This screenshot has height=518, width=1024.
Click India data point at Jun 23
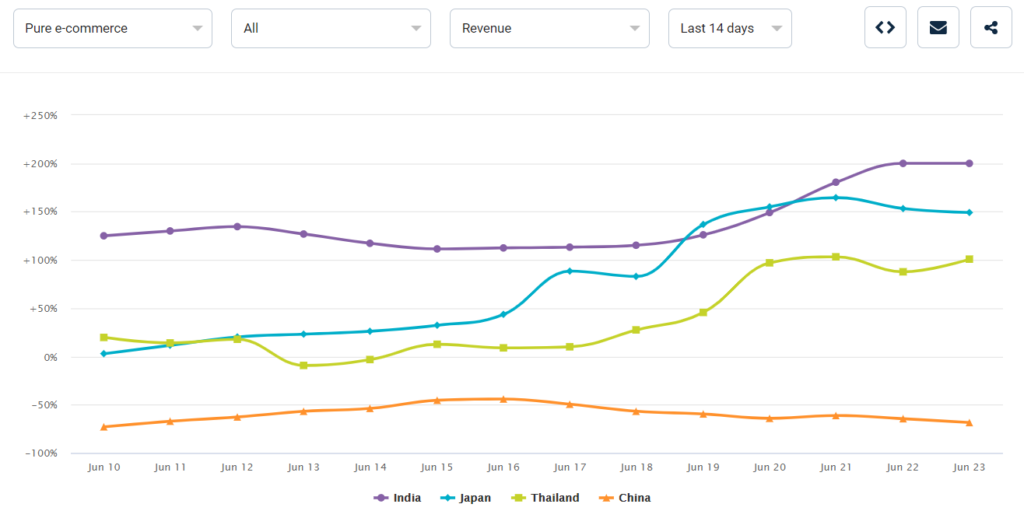[x=969, y=163]
